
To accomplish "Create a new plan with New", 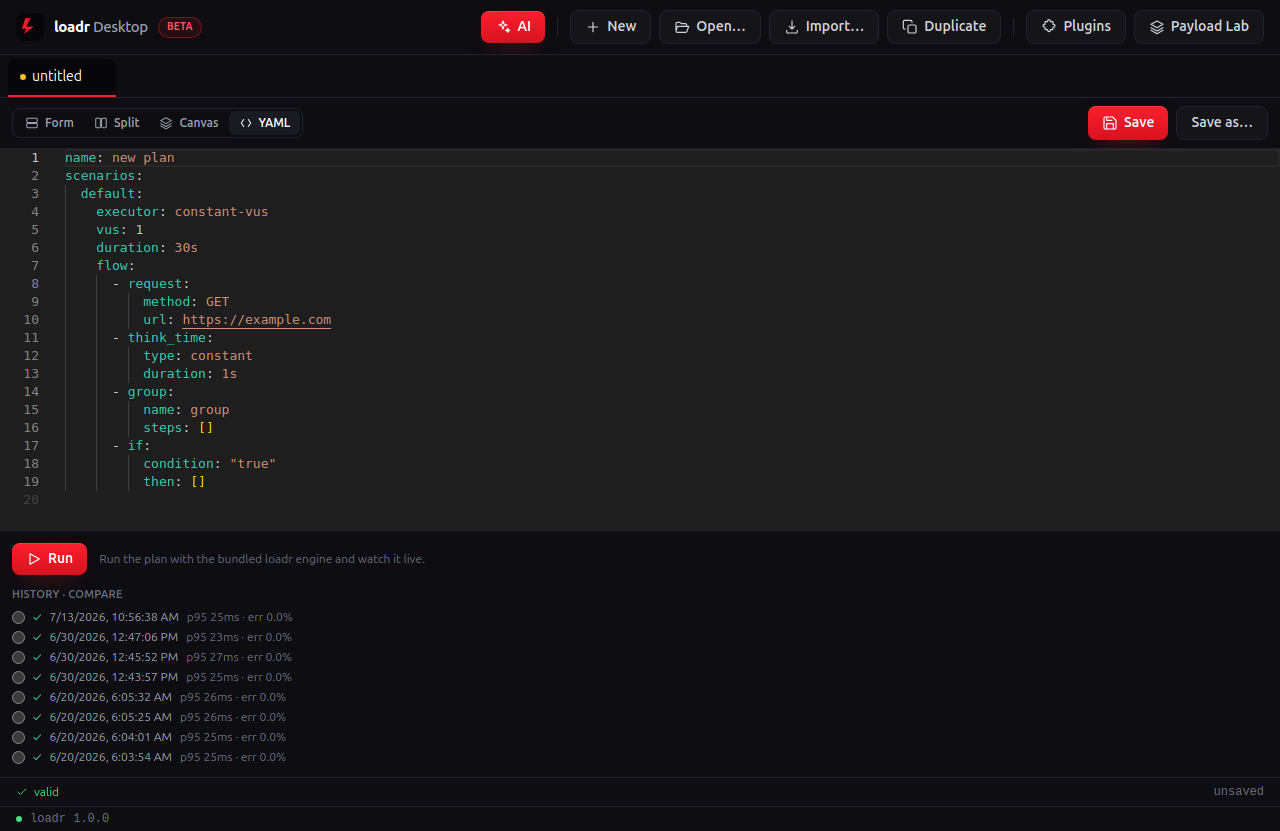I will tap(610, 27).
